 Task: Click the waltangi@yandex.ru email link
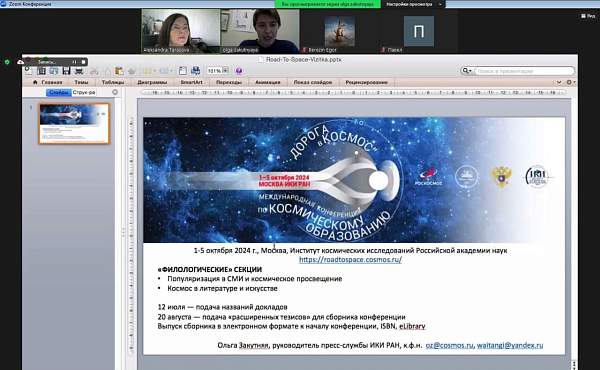point(510,345)
